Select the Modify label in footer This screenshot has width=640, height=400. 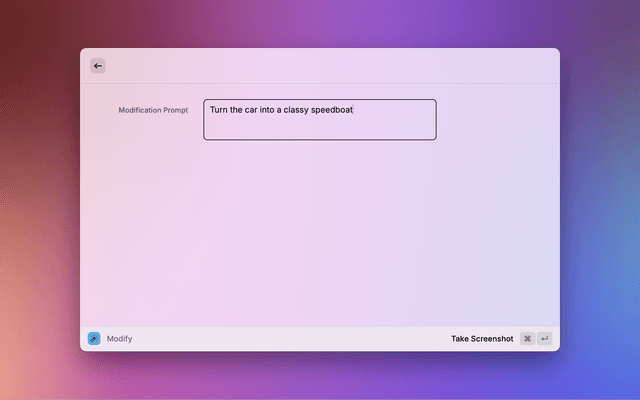click(x=120, y=339)
